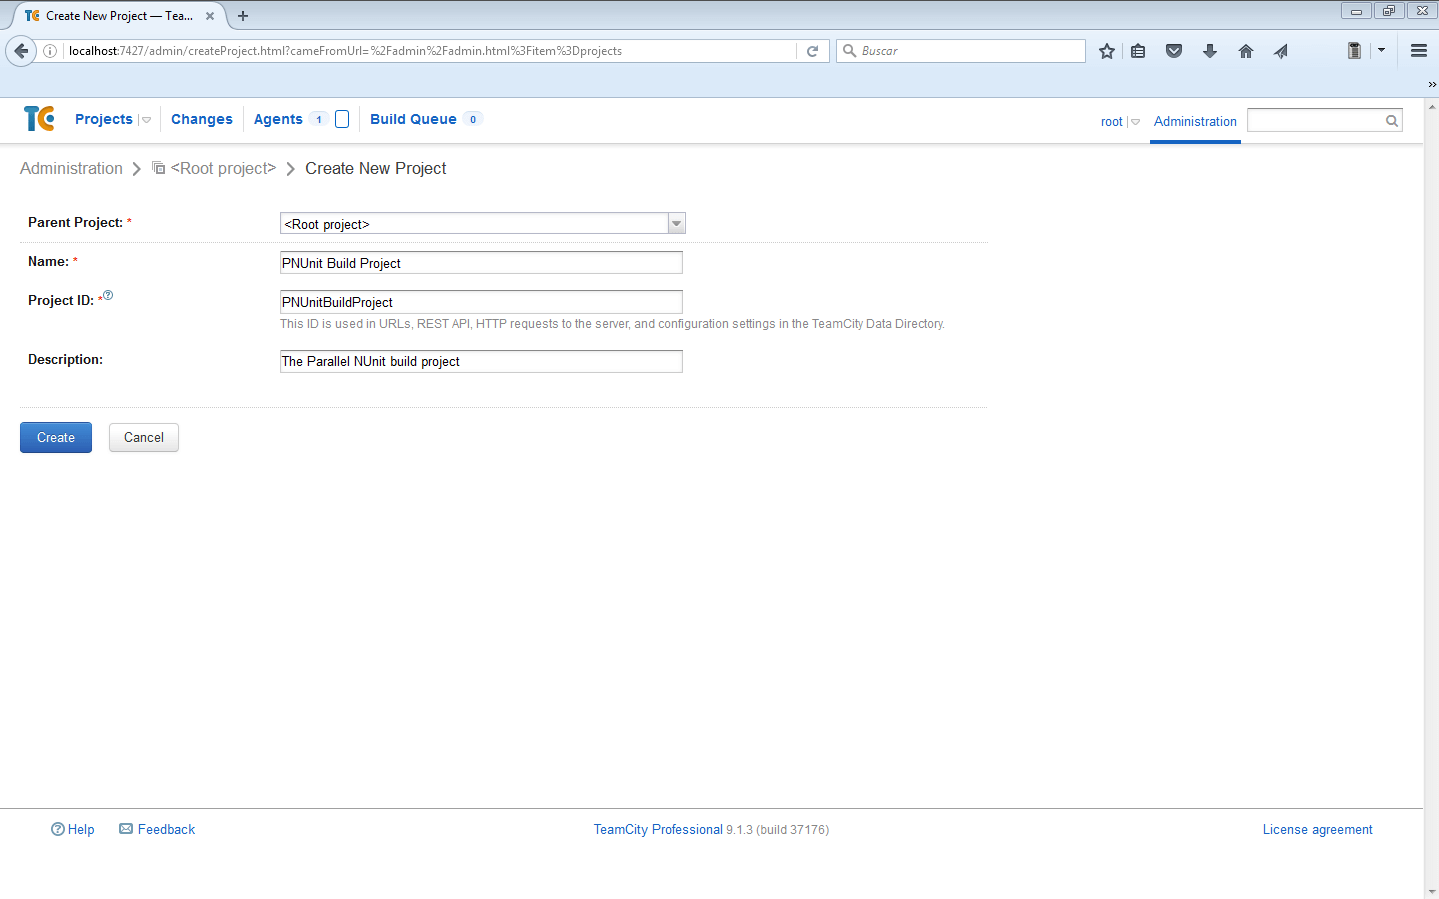Reload the page using refresh icon
The image size is (1439, 899).
(812, 51)
